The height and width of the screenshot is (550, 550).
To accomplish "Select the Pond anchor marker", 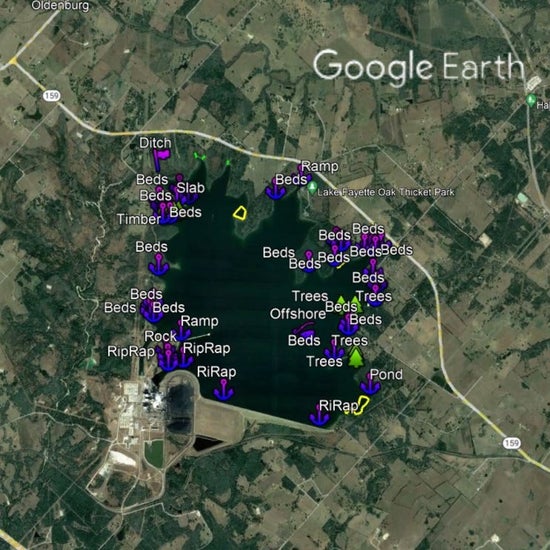I will 370,384.
